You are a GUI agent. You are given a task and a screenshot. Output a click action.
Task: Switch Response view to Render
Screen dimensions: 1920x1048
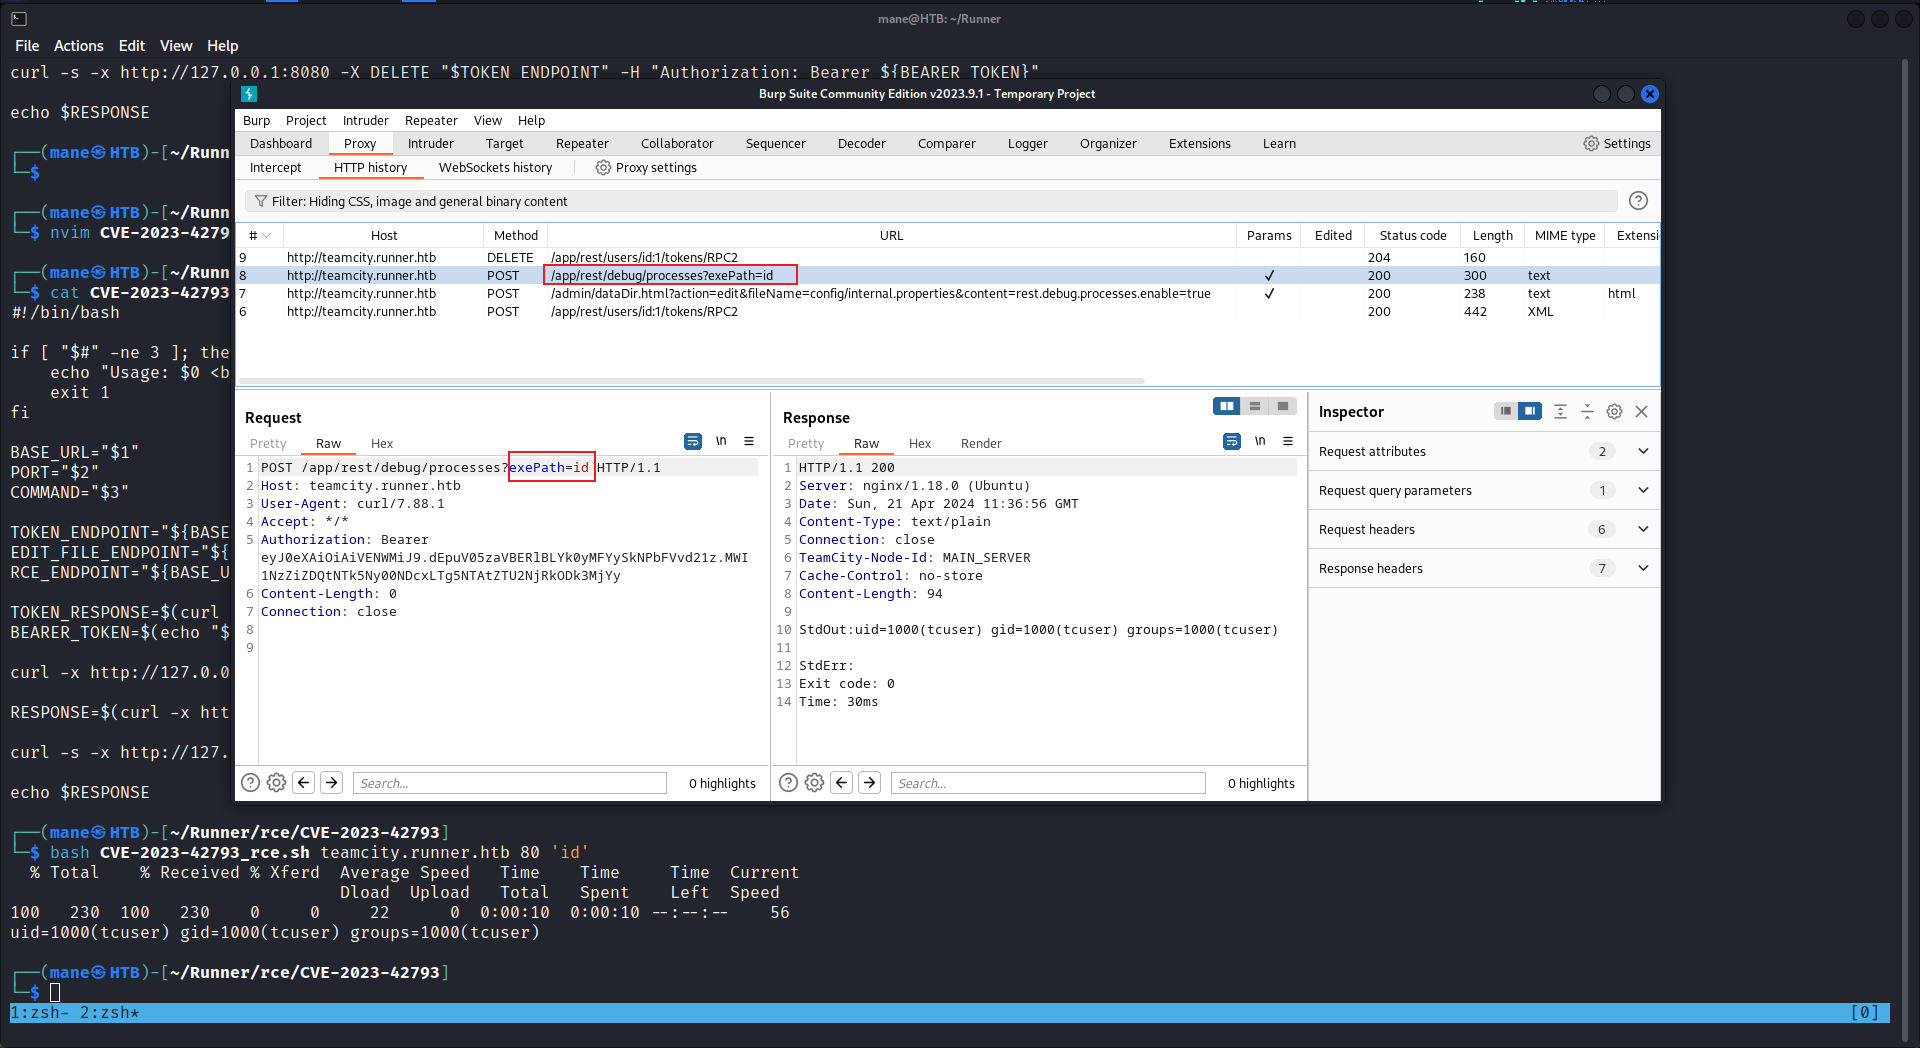click(981, 443)
